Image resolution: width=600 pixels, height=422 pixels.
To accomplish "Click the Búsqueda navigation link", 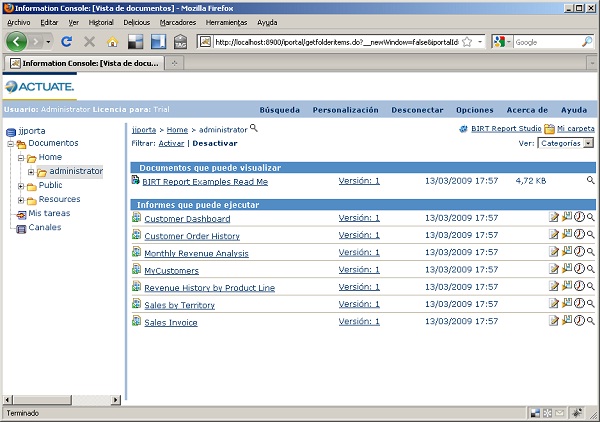I will (x=280, y=110).
